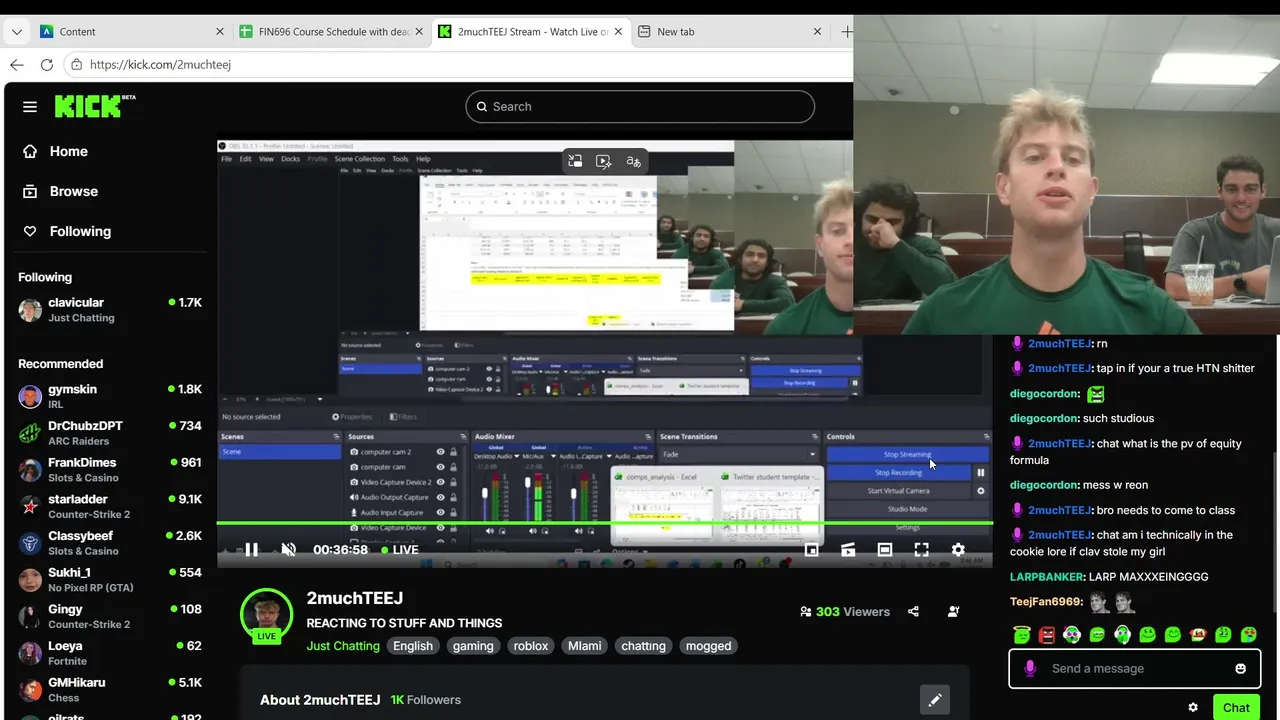
Task: Click the translate icon over the video
Action: click(x=633, y=161)
